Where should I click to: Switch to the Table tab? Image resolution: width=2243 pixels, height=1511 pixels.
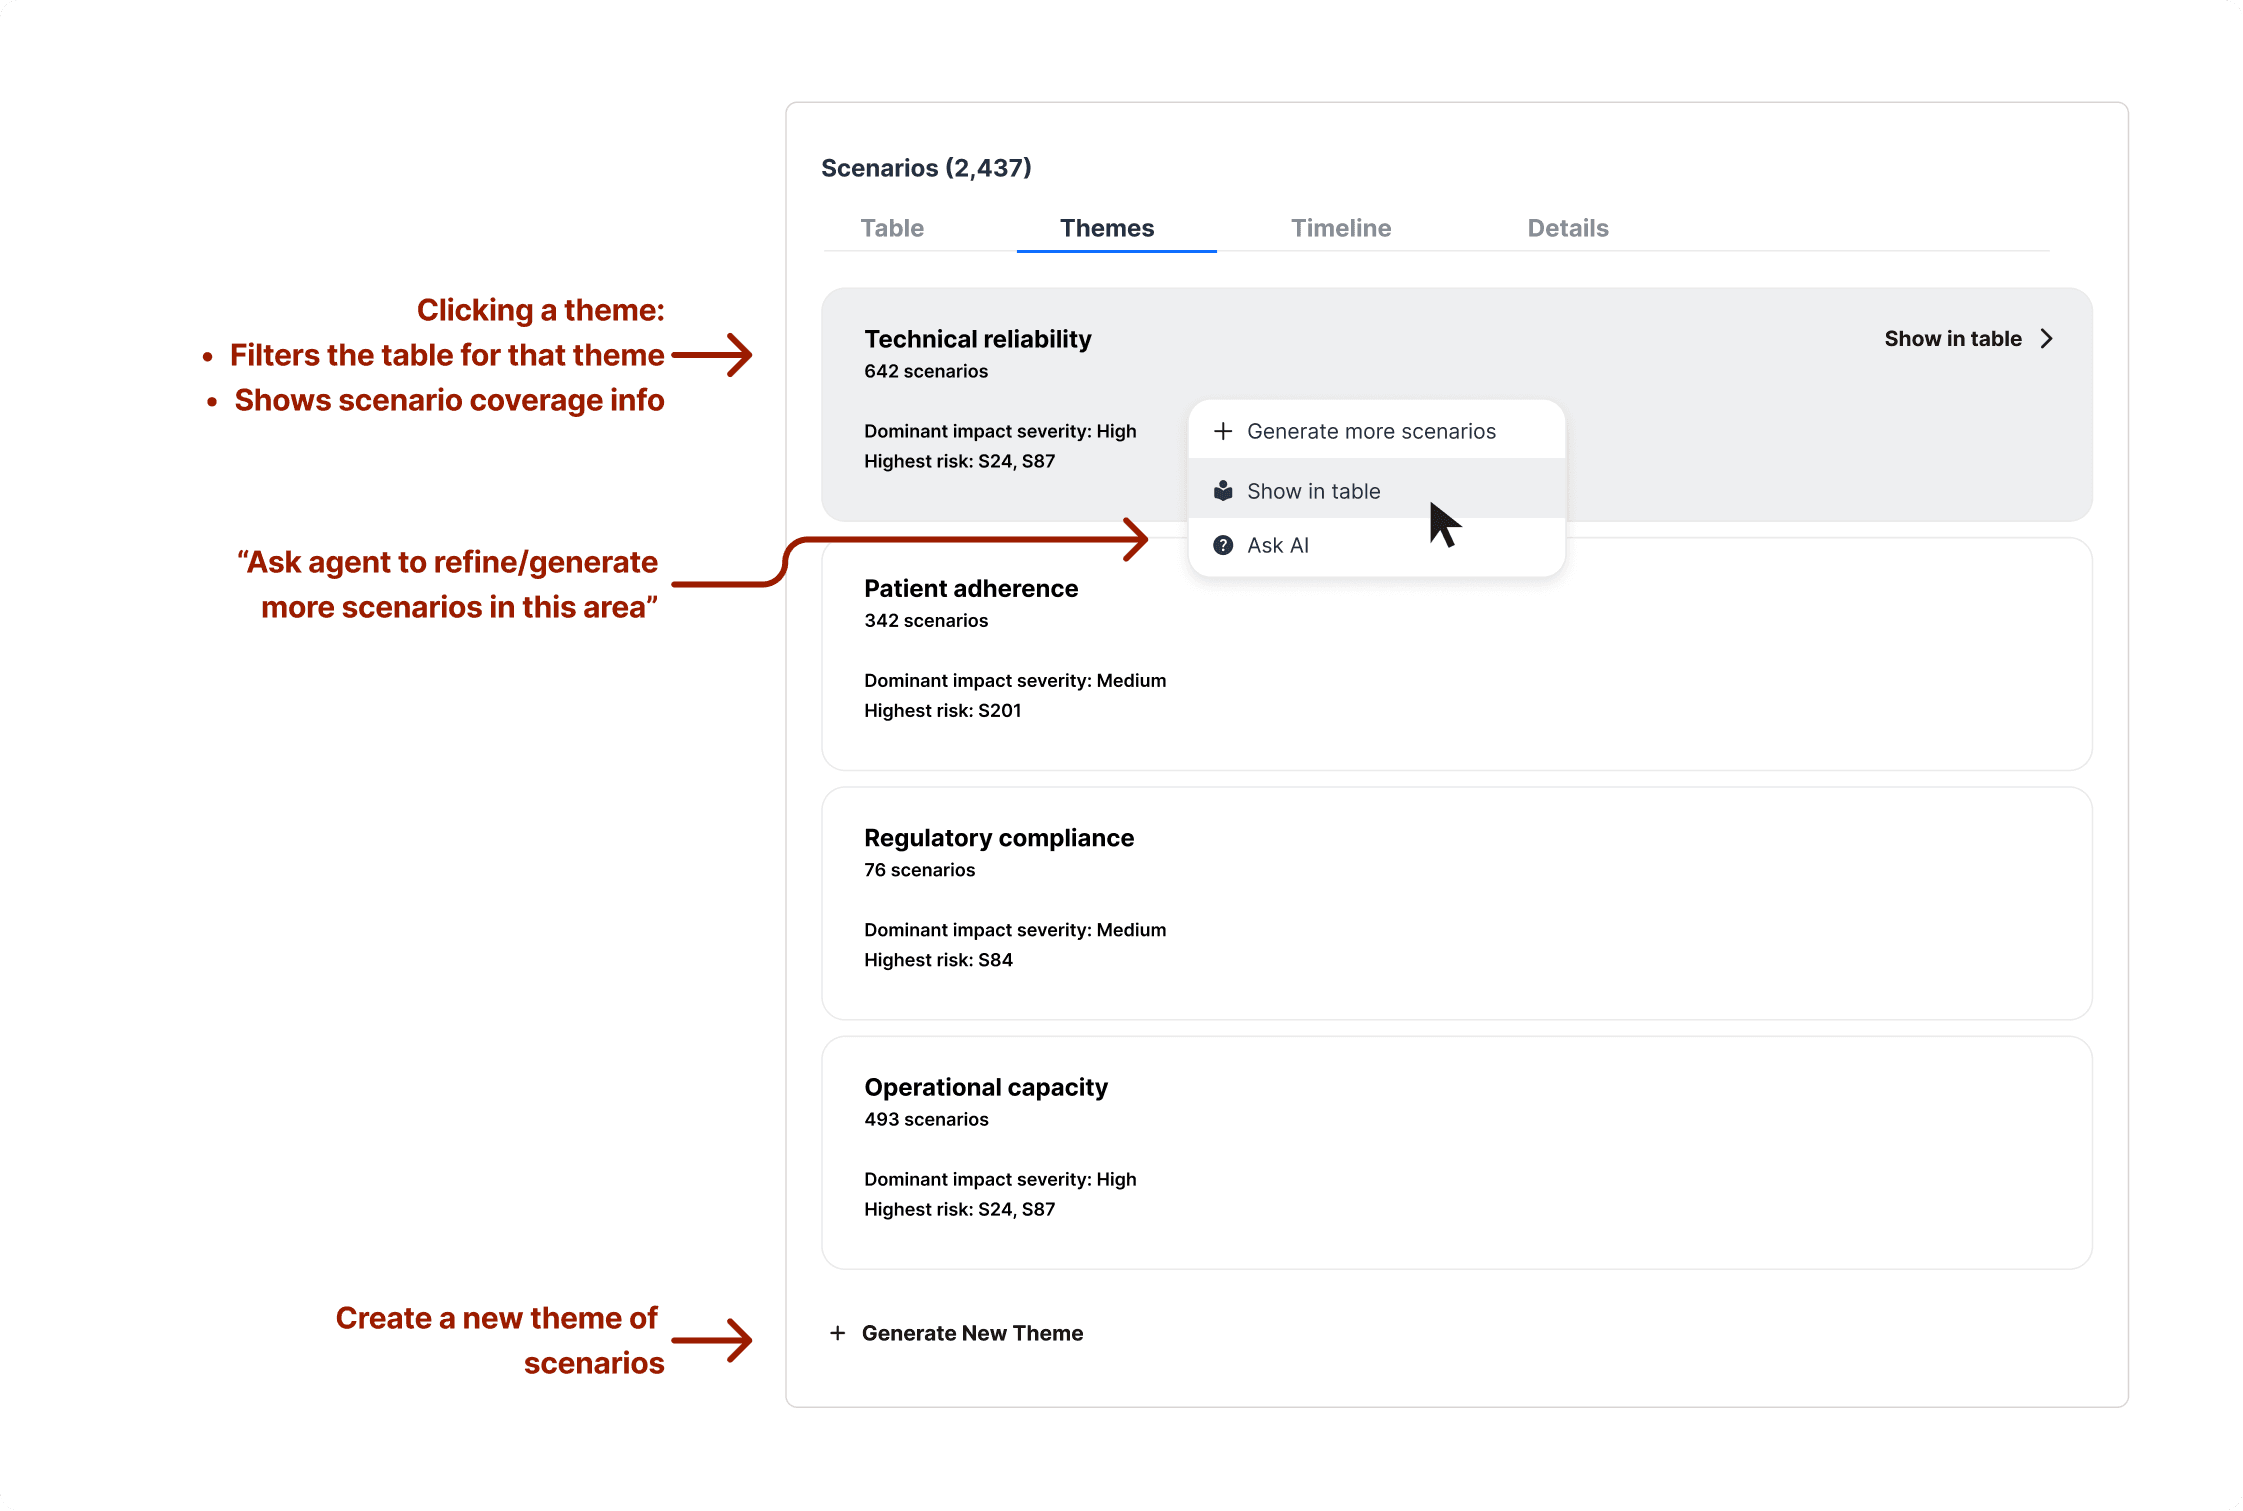pyautogui.click(x=892, y=228)
